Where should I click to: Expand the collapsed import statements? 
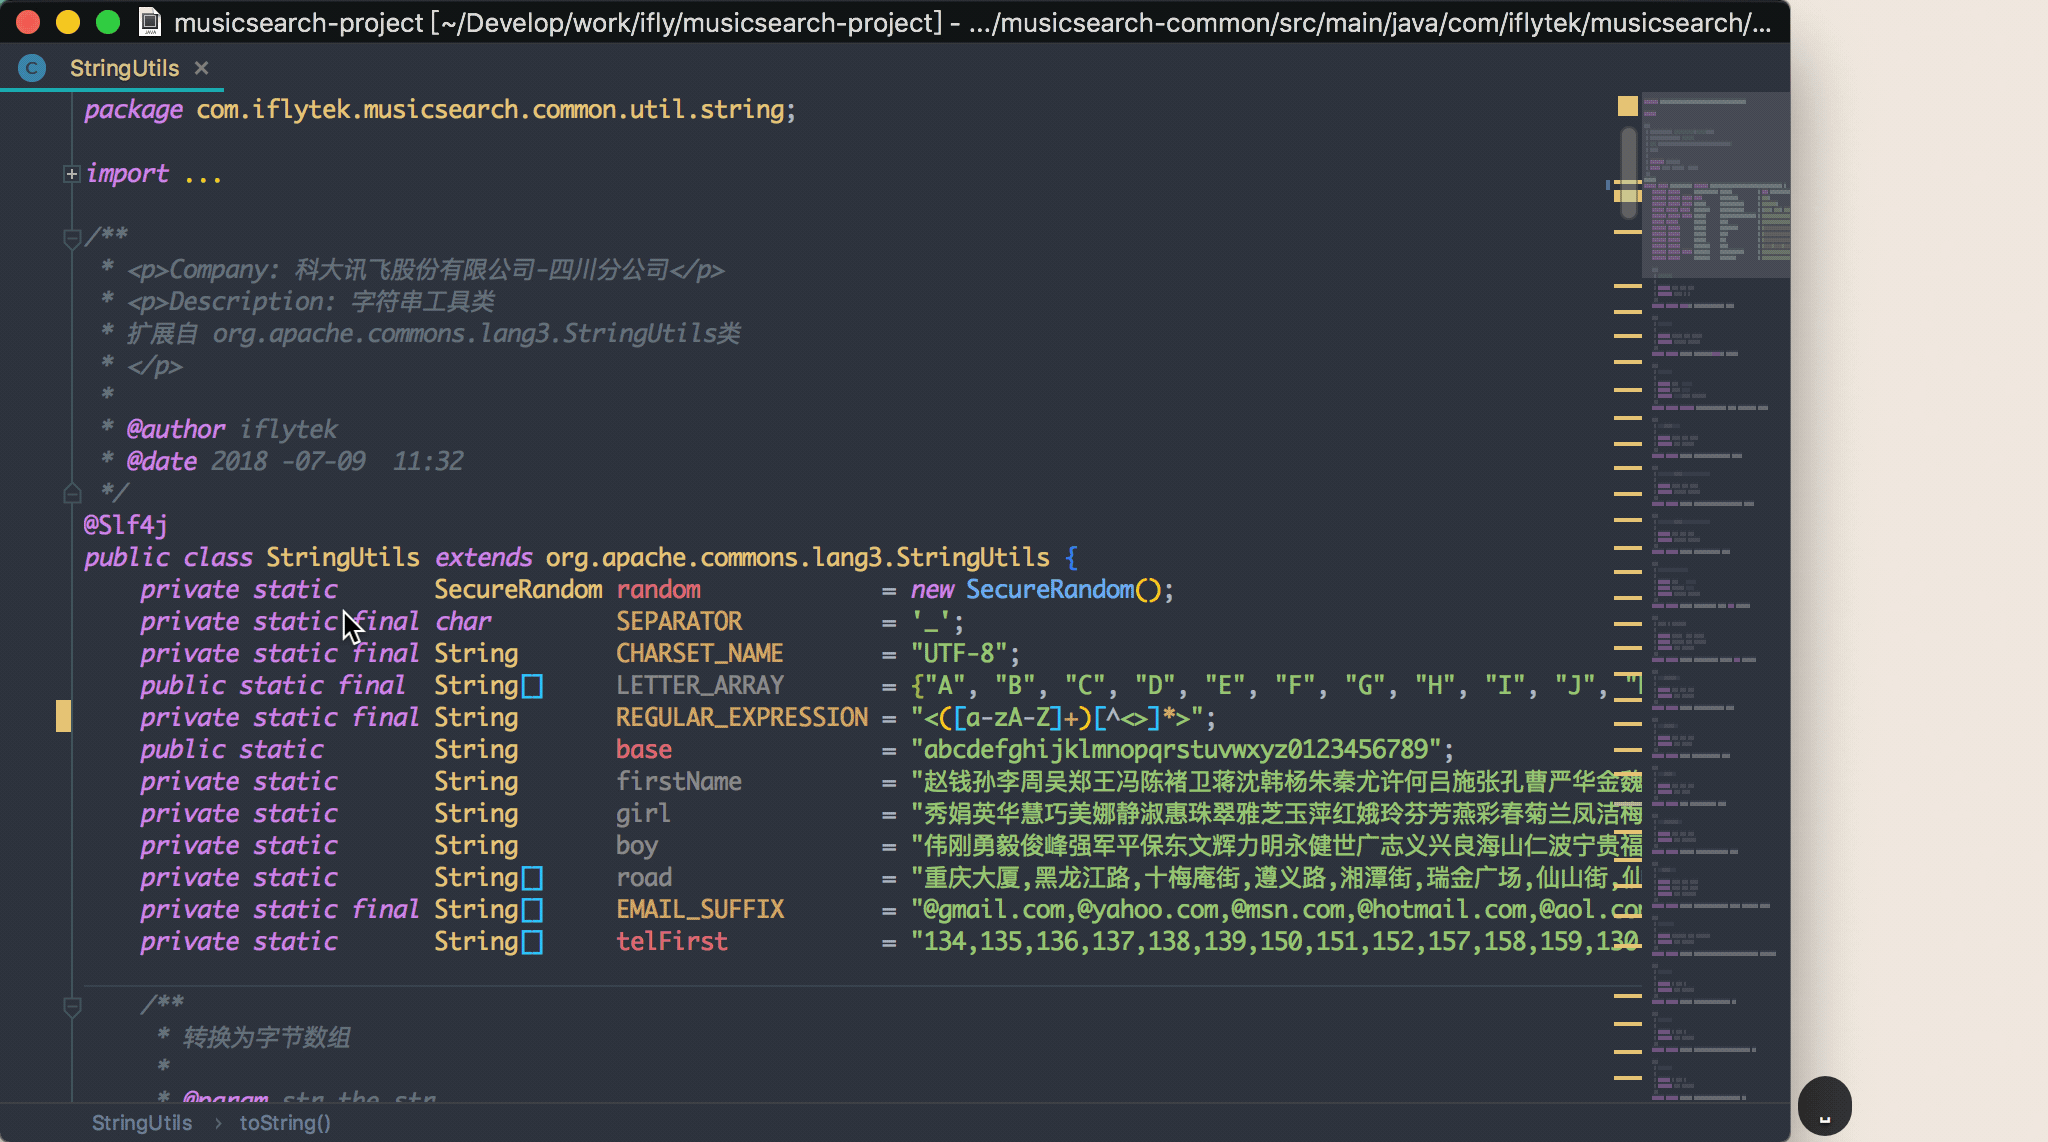[x=72, y=174]
